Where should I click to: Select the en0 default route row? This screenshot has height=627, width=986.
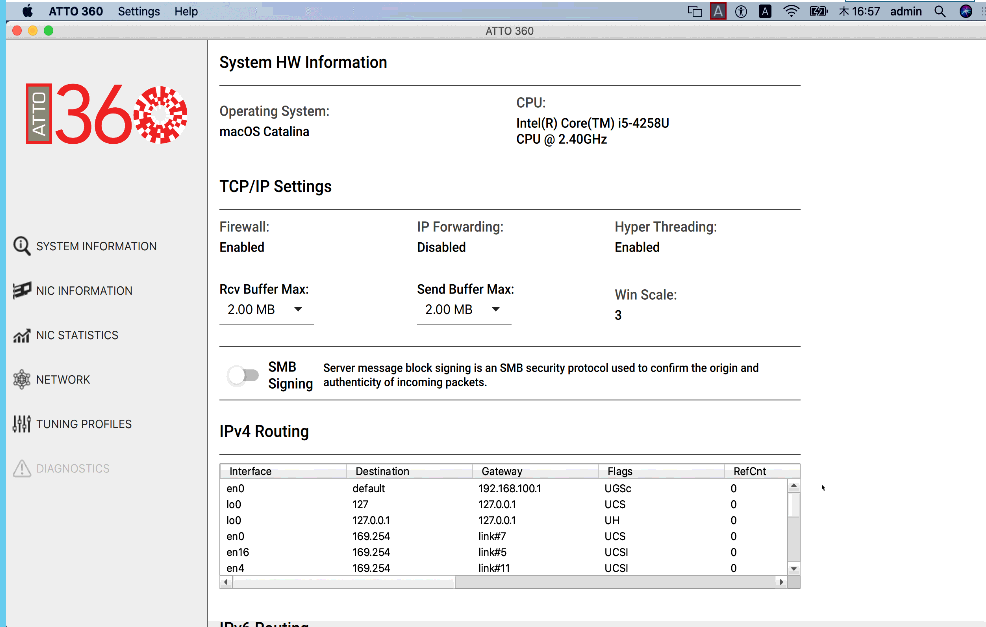[x=504, y=488]
